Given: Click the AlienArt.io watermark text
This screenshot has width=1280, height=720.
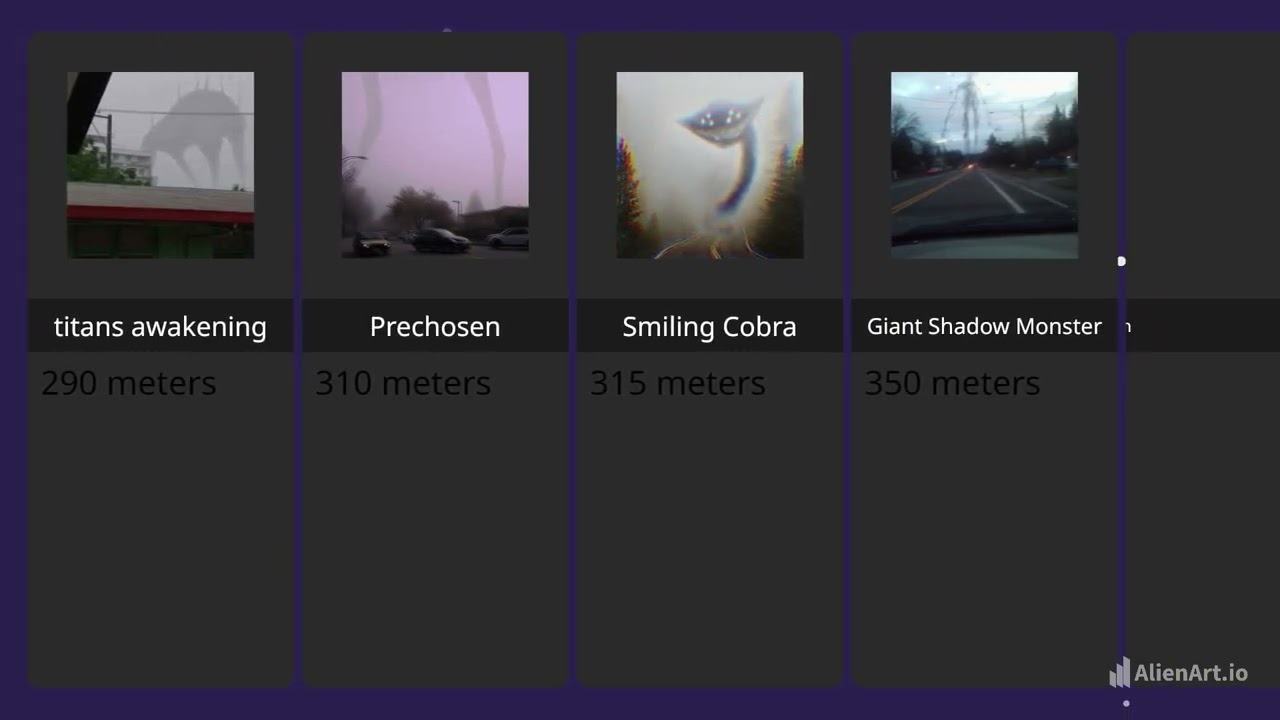Looking at the screenshot, I should pos(1191,673).
